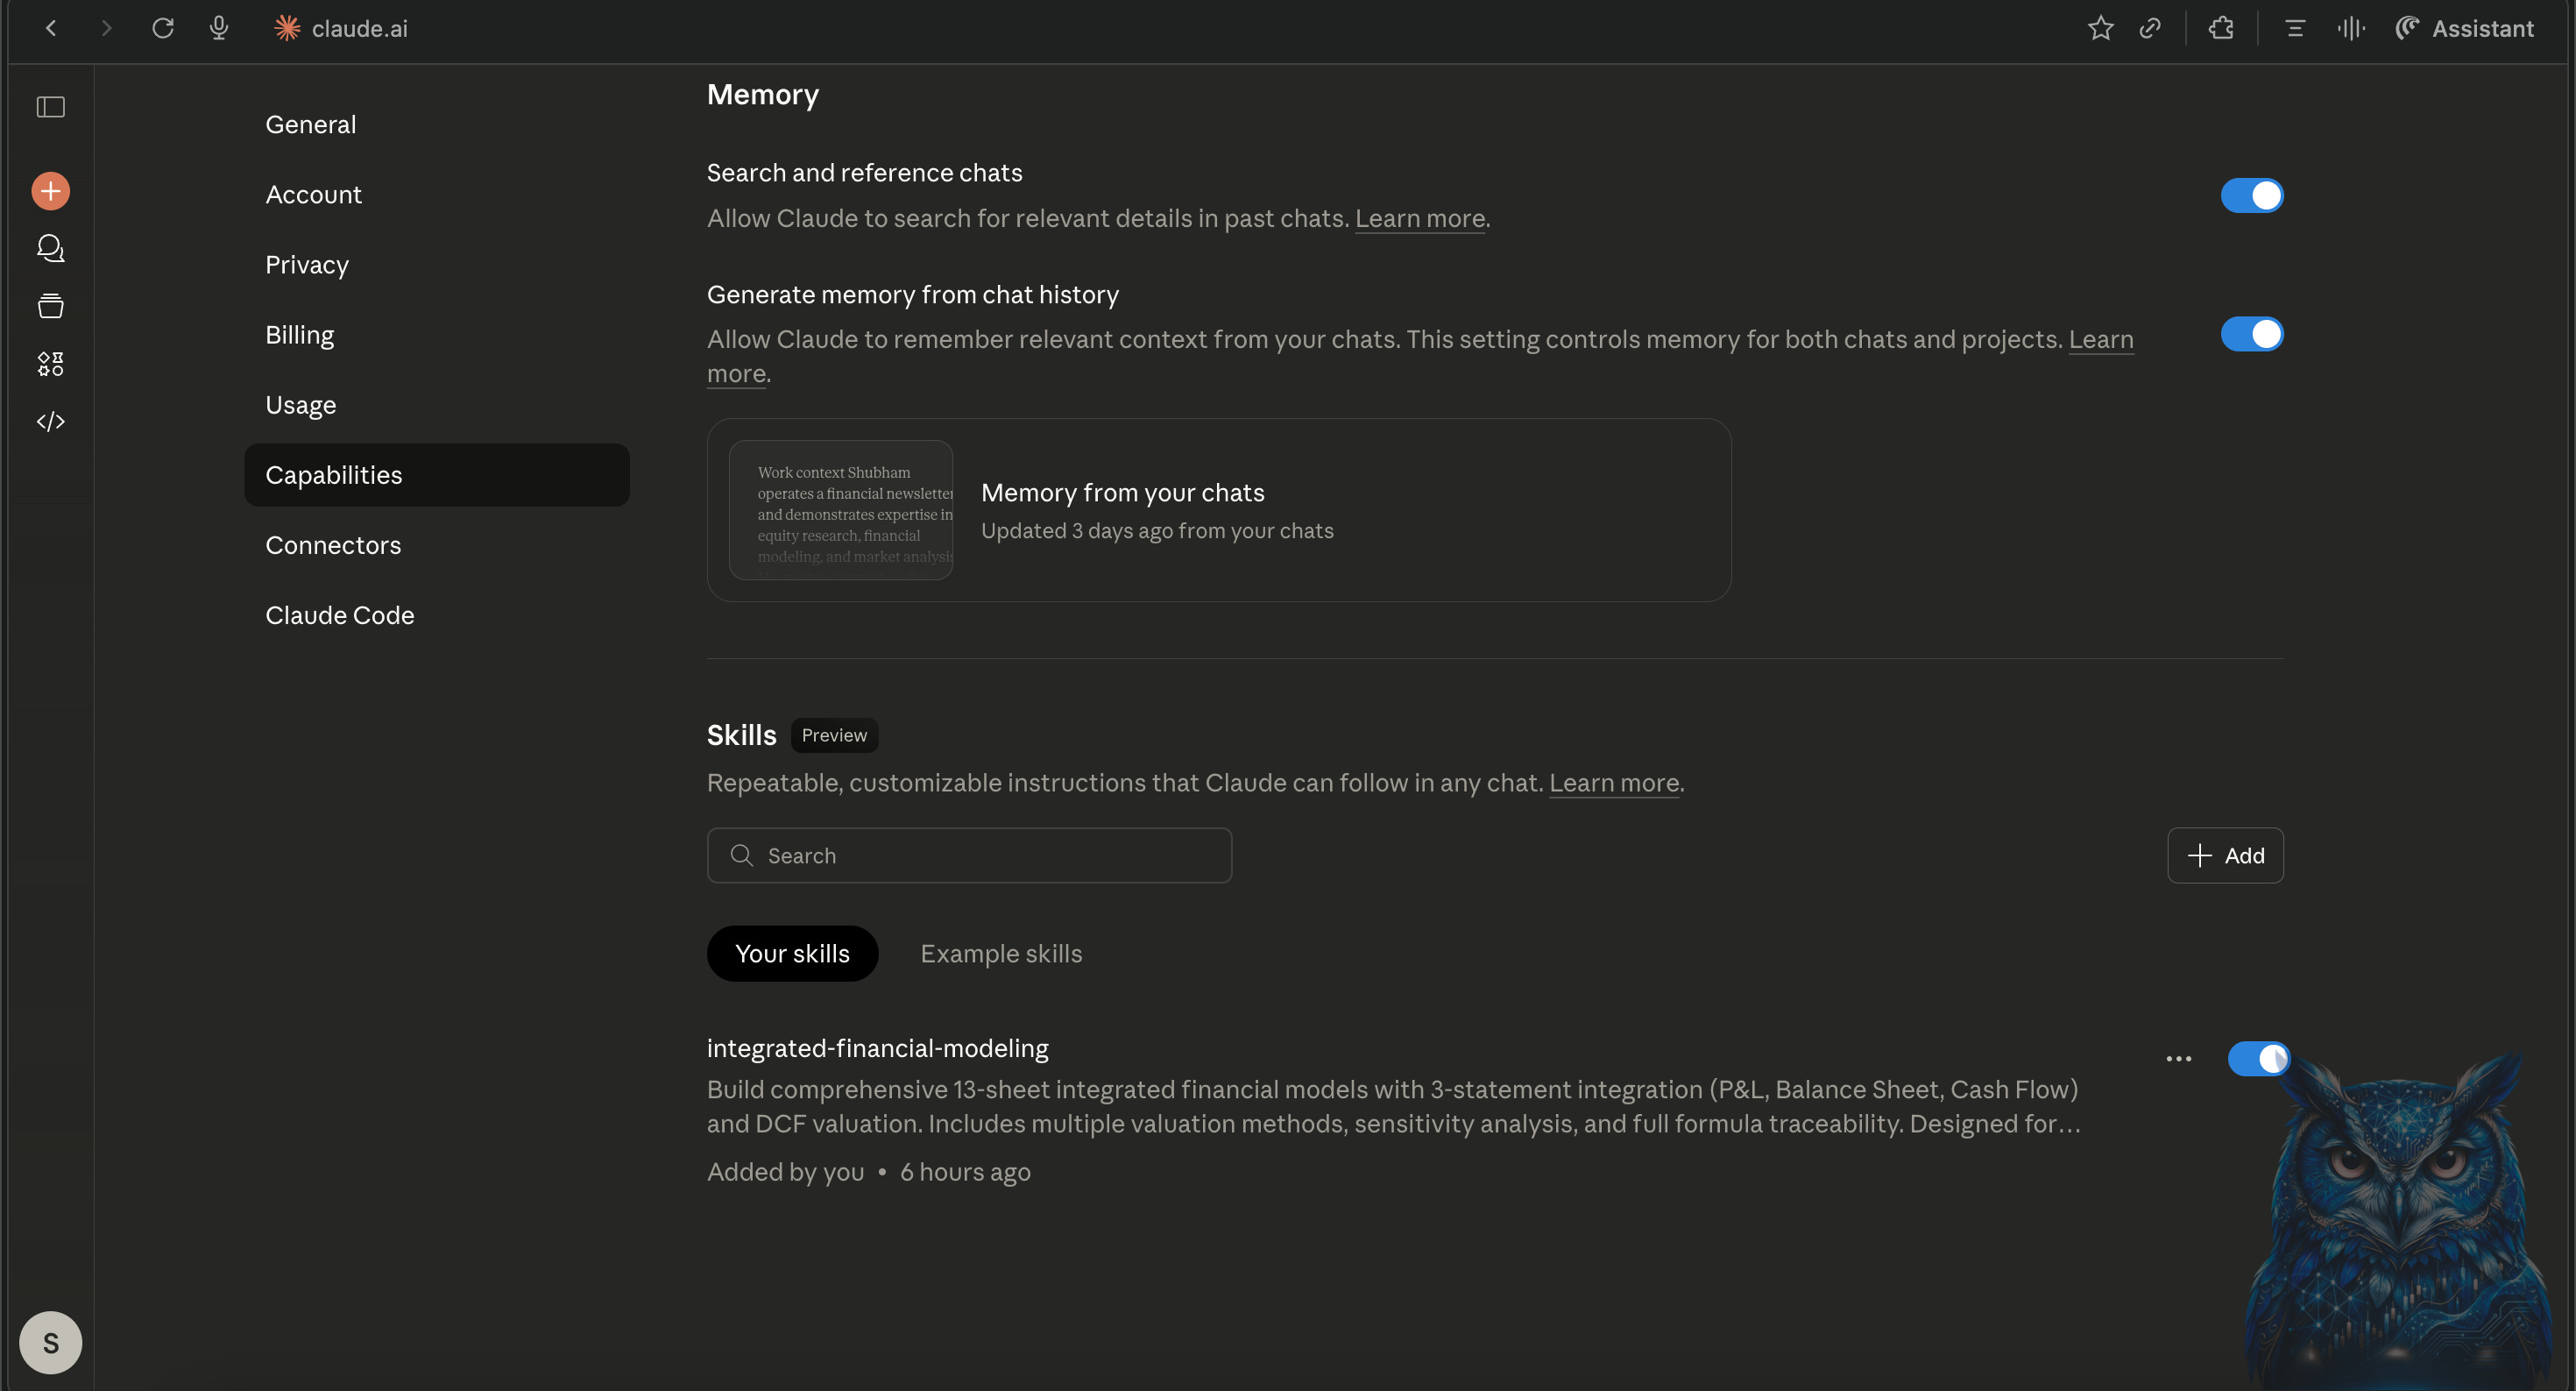Open the user profile menu avatar S
The height and width of the screenshot is (1391, 2576).
coord(50,1342)
